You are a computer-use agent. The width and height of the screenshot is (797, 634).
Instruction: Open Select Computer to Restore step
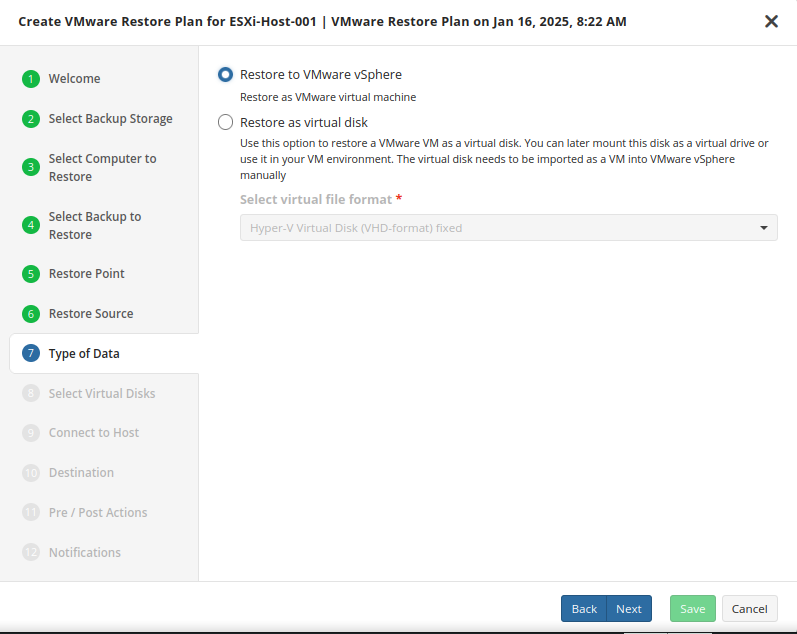click(102, 167)
